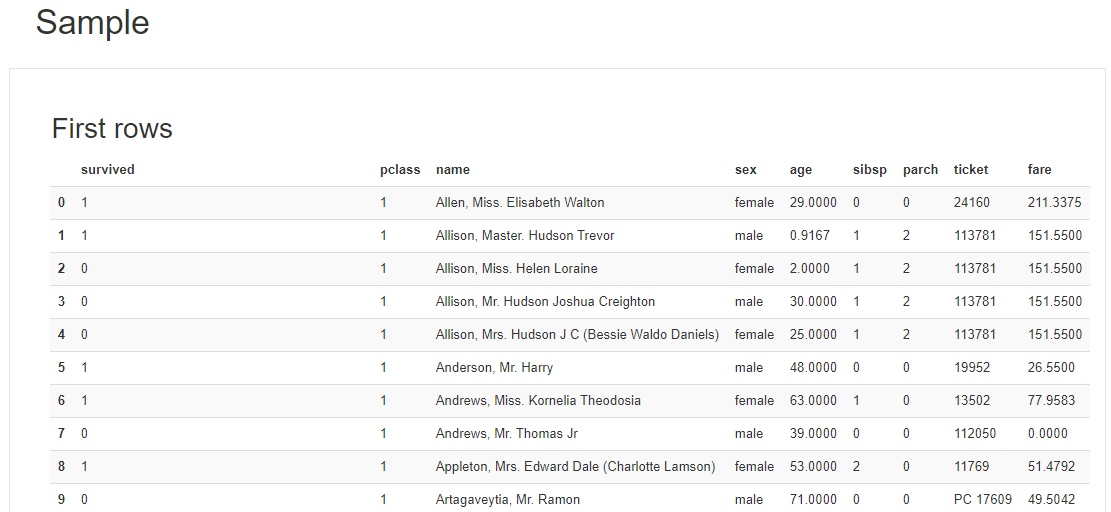Click the 'ticket' column header
1111x512 pixels.
coord(971,170)
